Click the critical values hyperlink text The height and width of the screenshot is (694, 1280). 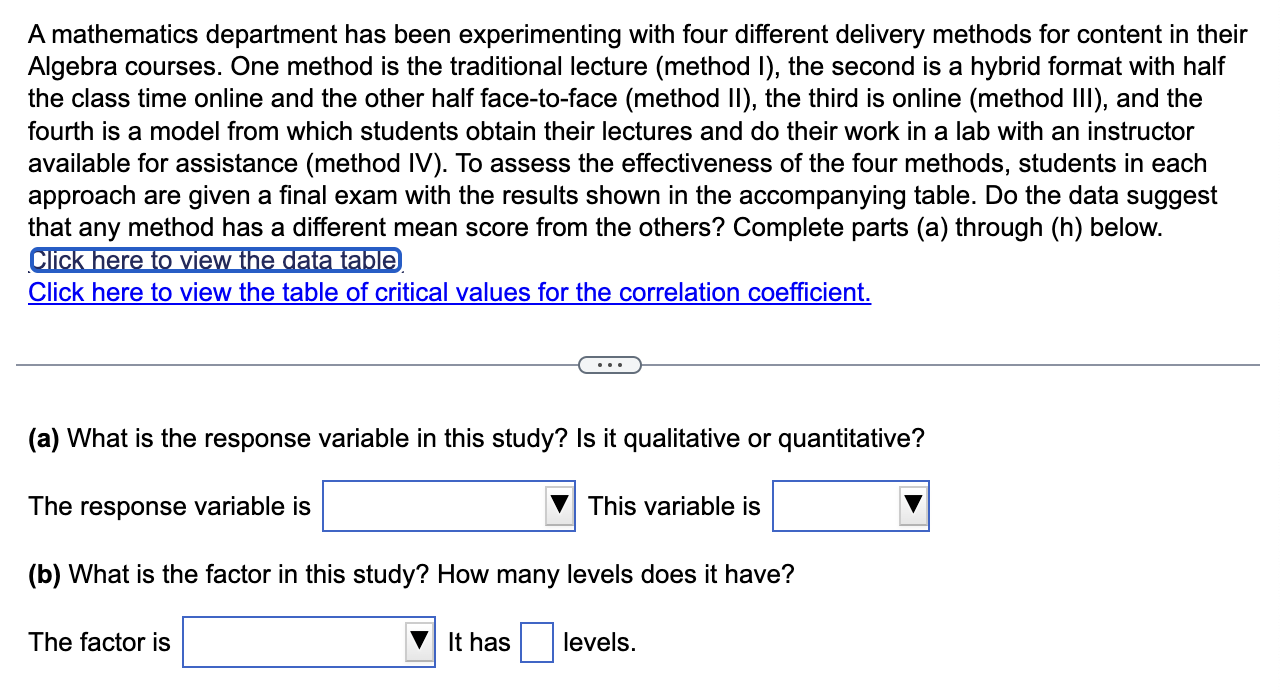coord(450,292)
